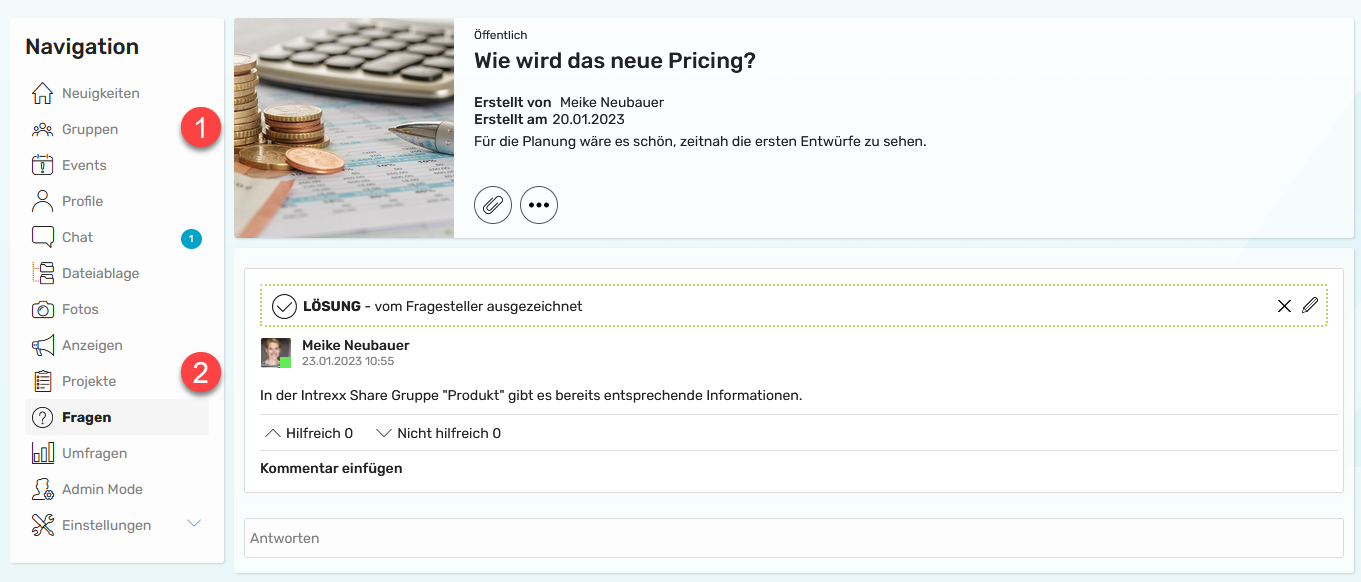Click the Neuigkeiten house icon

point(42,93)
